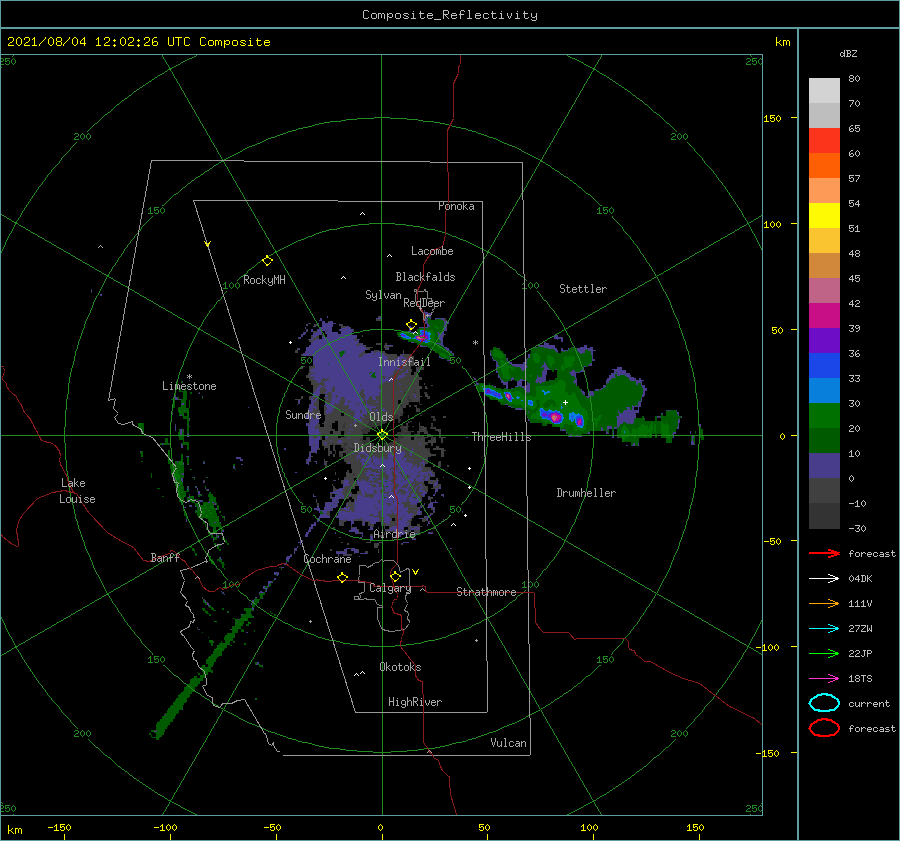Screen dimensions: 900x841
Task: Pick the bright green 20-30 dBZ swatch
Action: [824, 416]
